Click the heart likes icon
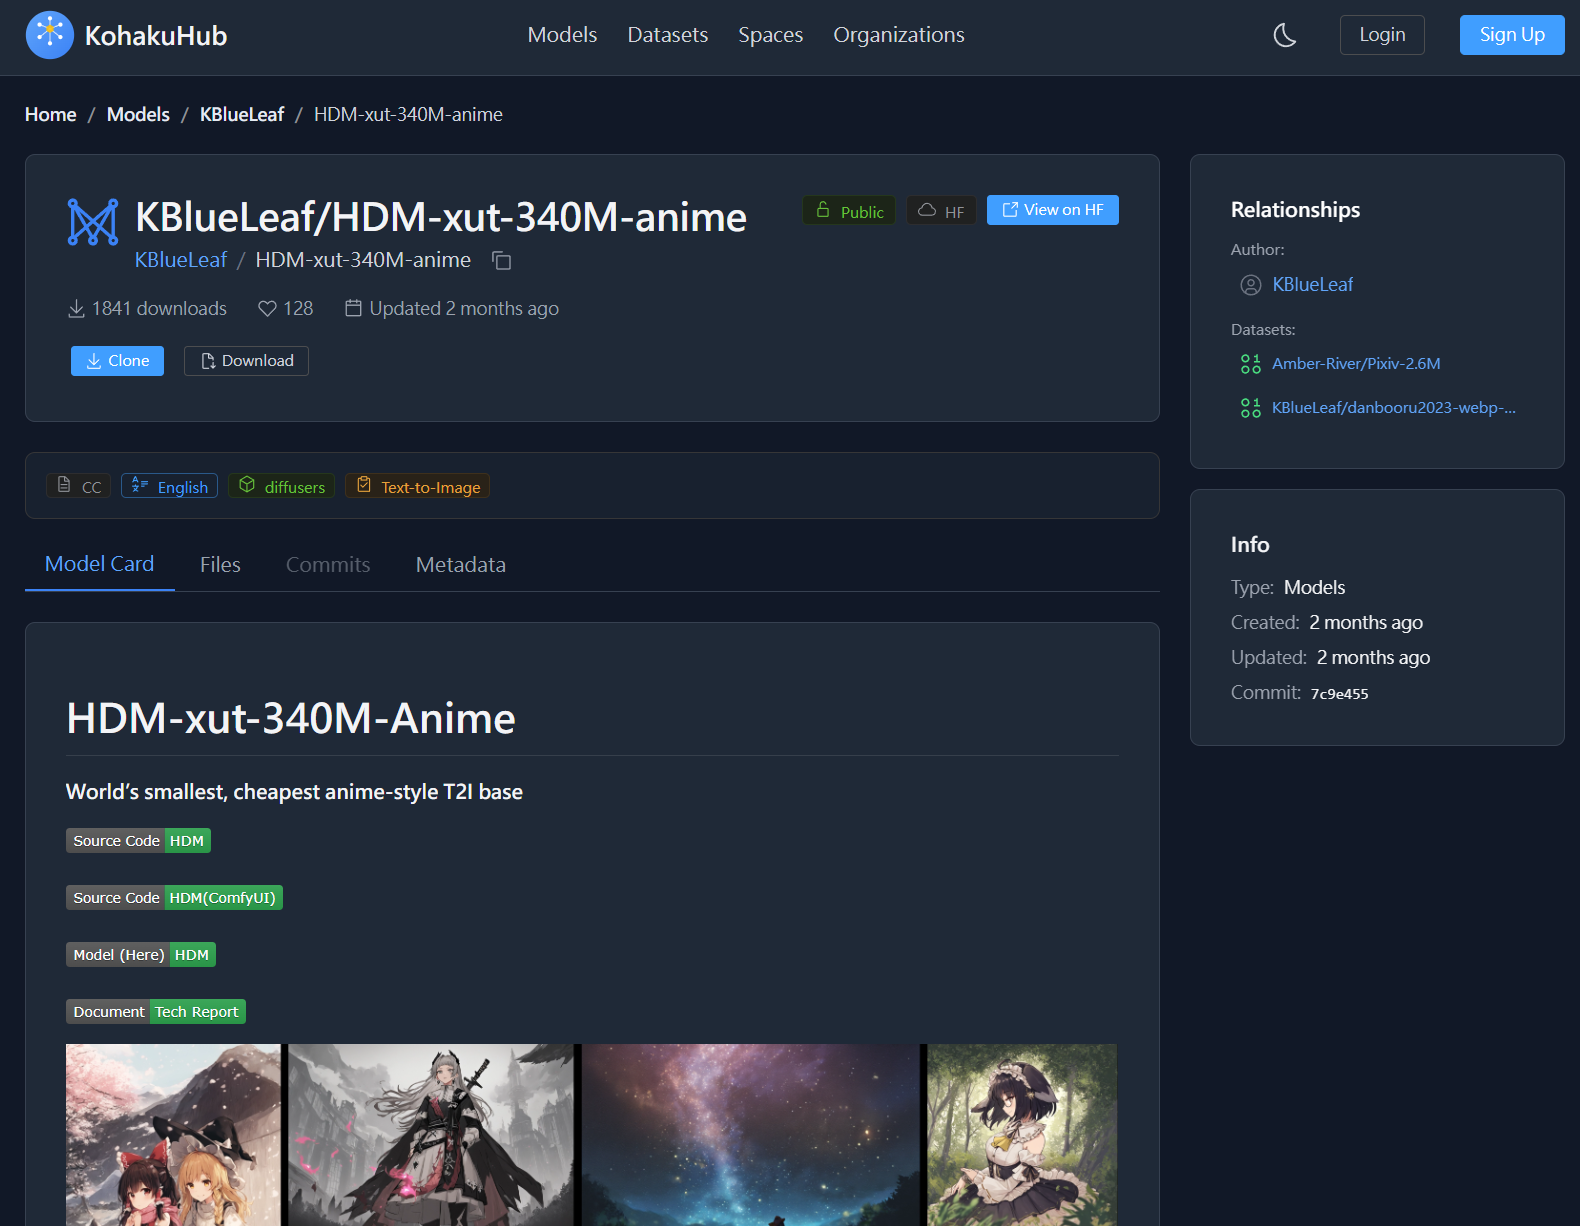 tap(267, 309)
